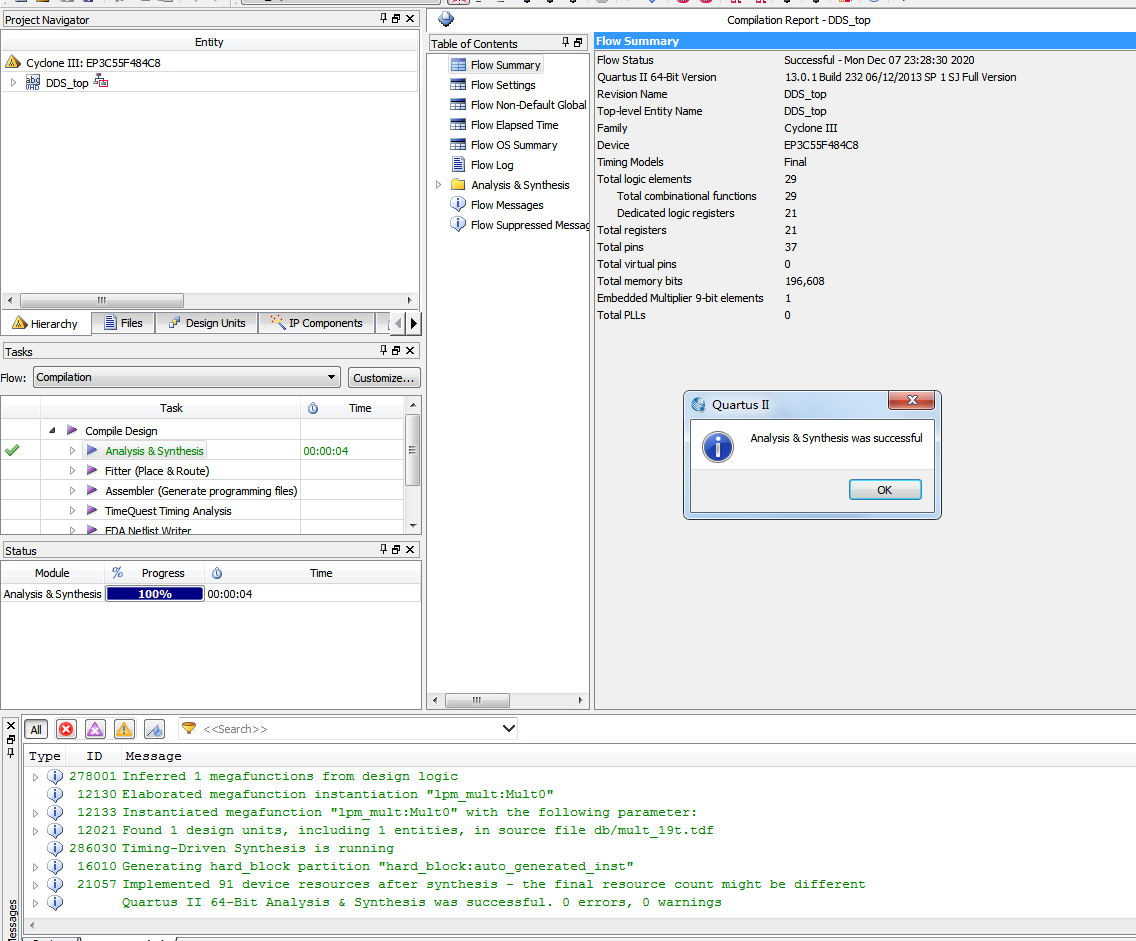Switch to the Design Units tab

point(206,323)
